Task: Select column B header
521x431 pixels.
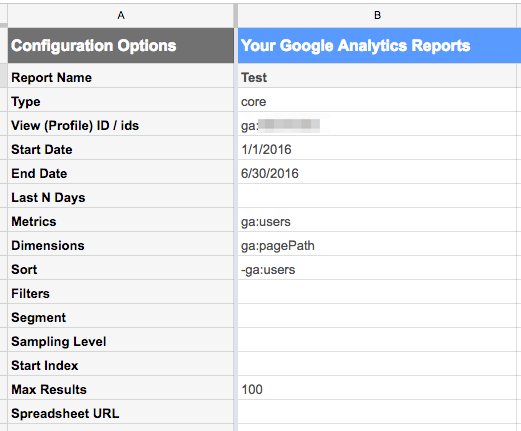Action: (377, 15)
